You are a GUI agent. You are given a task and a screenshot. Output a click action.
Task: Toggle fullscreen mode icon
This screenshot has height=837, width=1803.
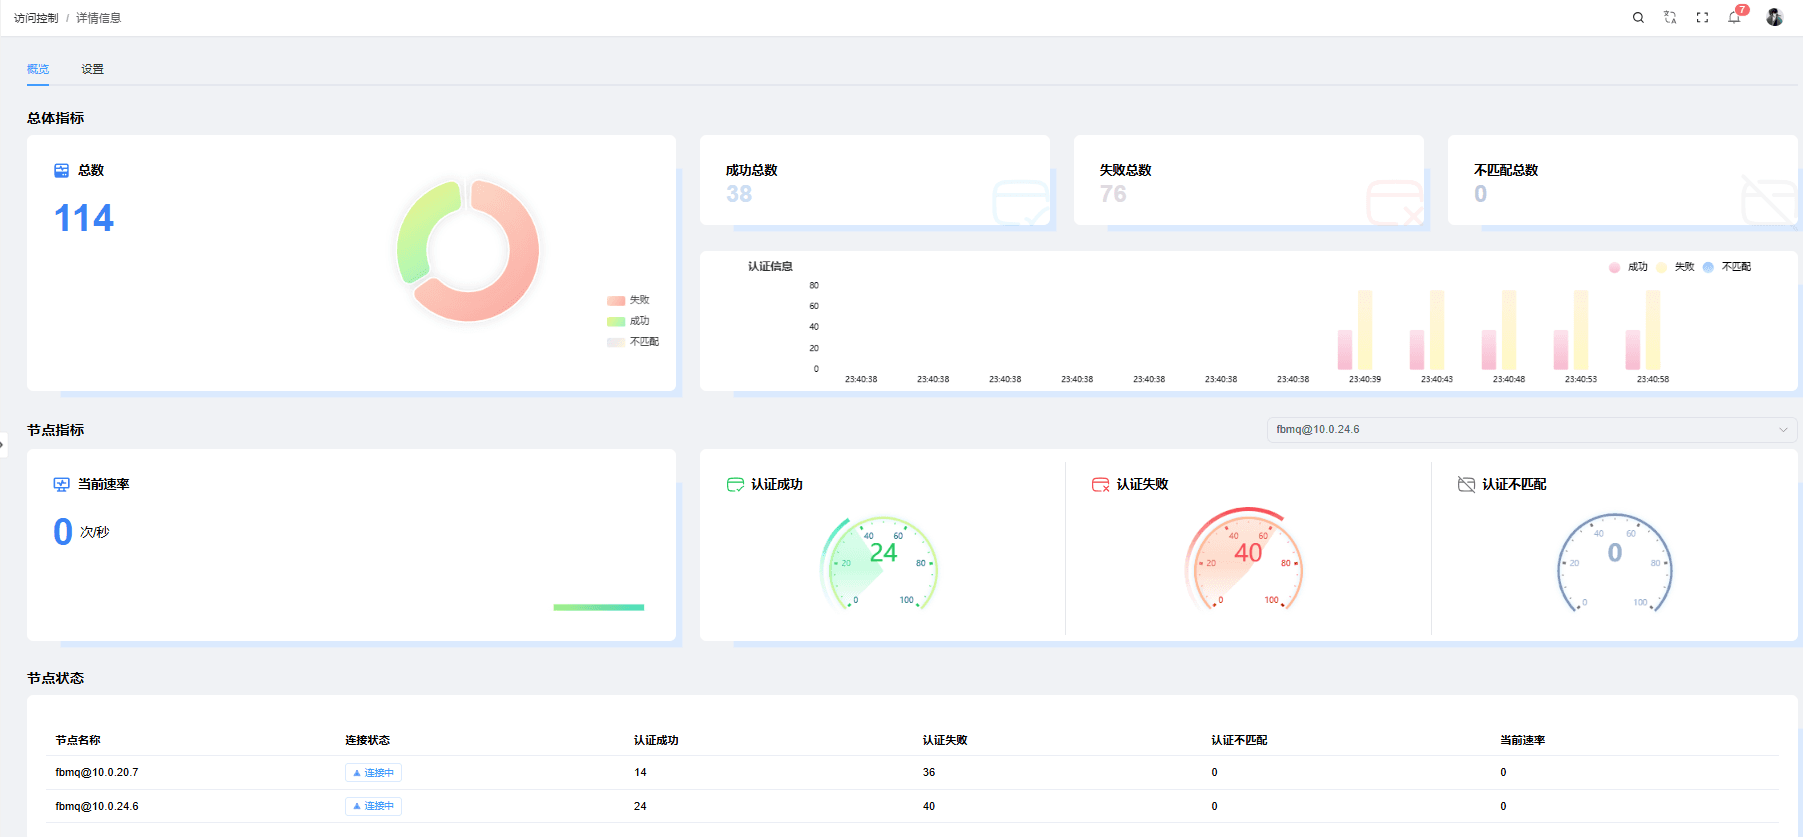click(x=1702, y=18)
